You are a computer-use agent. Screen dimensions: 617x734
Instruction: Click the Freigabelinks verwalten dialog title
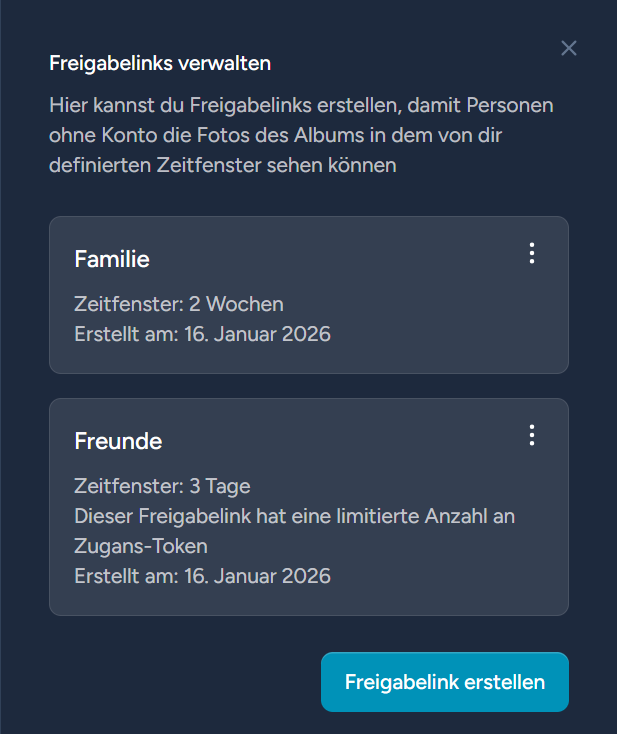click(160, 64)
